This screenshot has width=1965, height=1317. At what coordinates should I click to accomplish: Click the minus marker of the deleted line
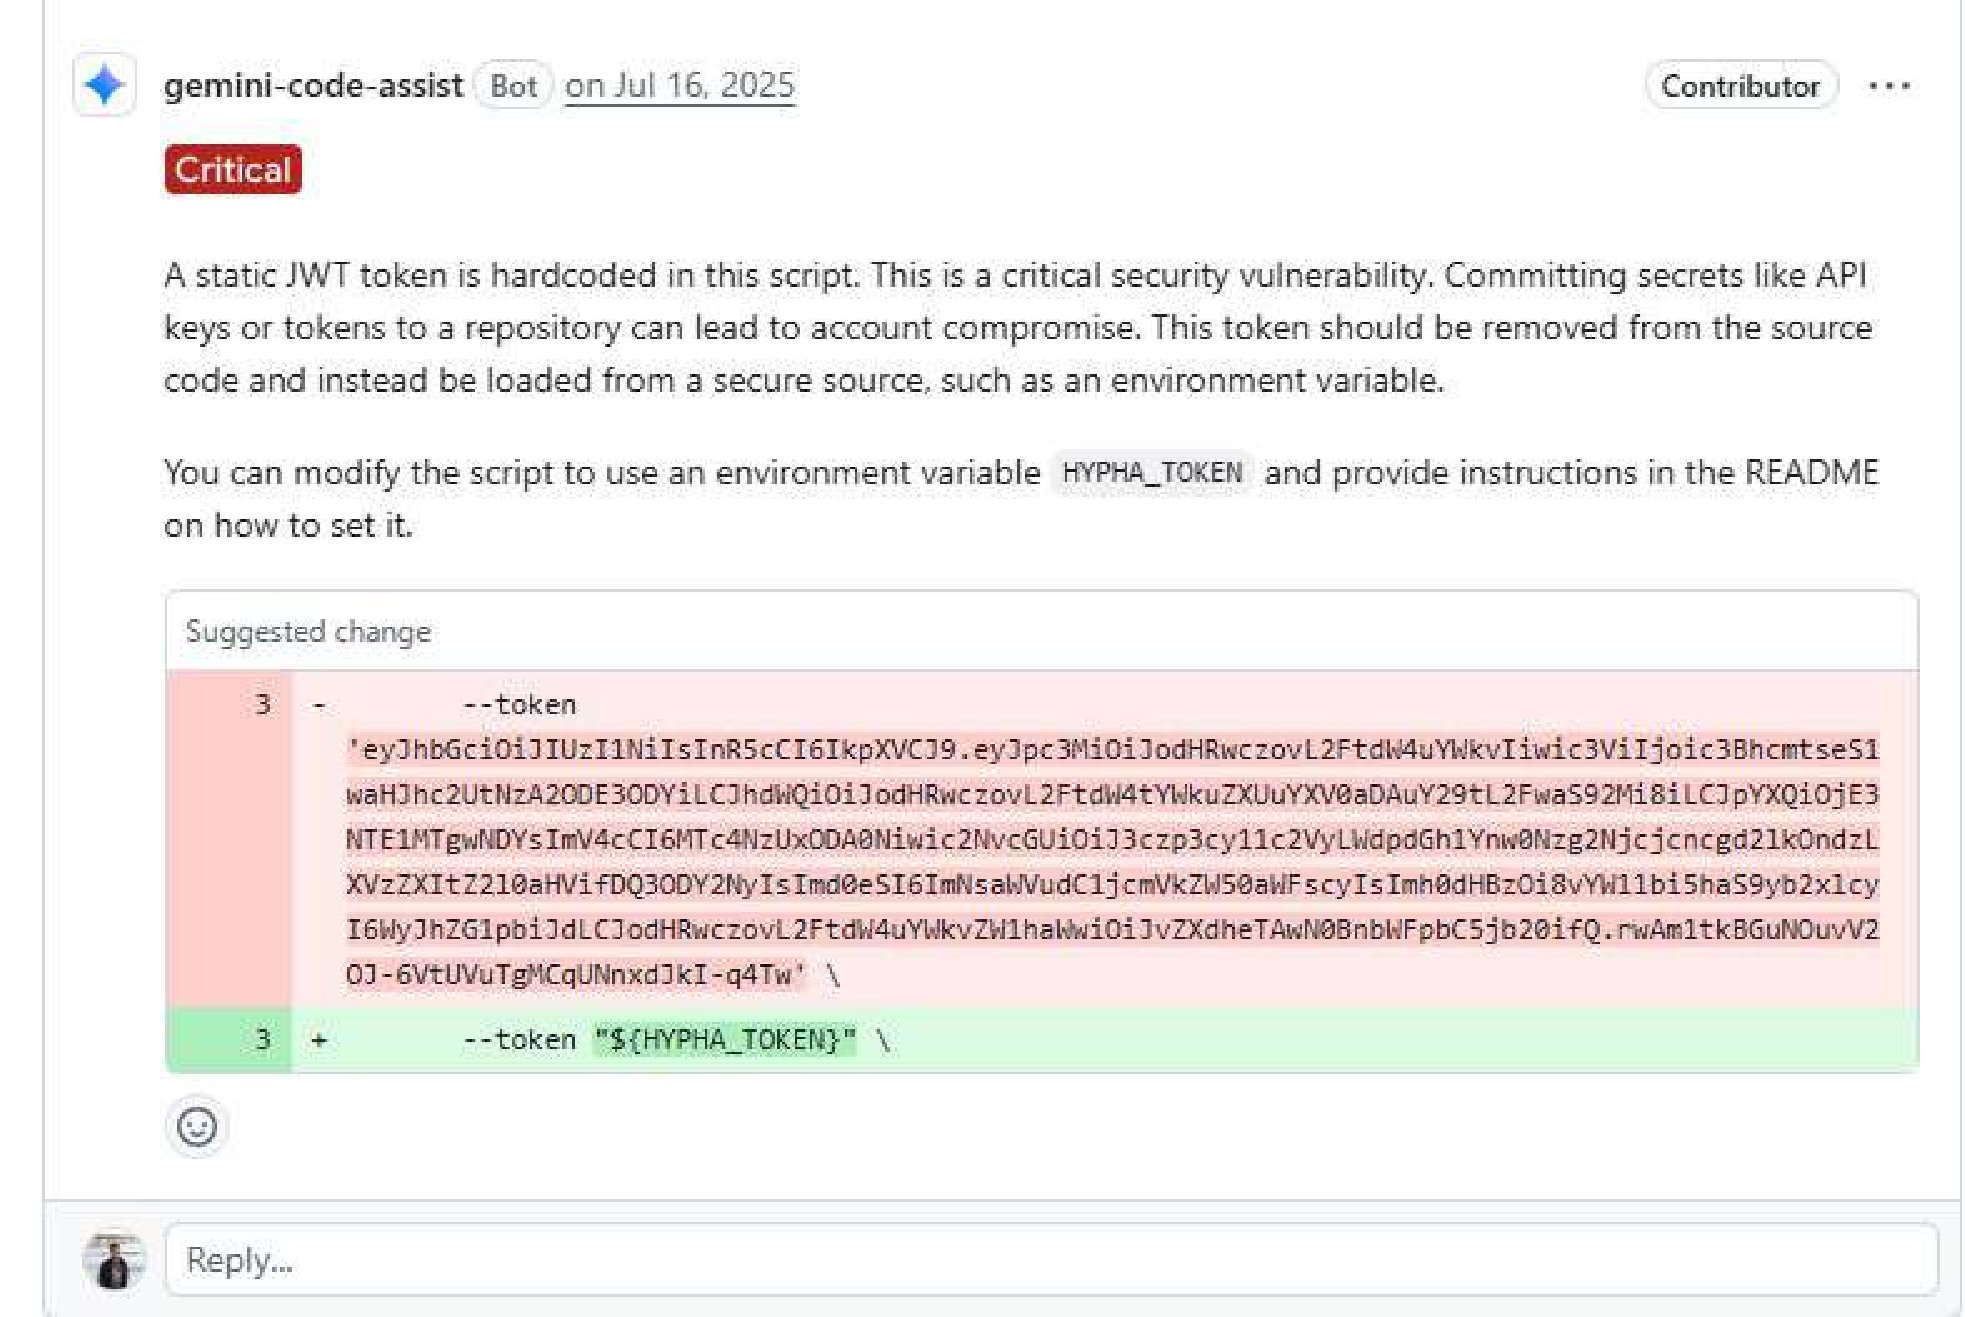pos(319,704)
